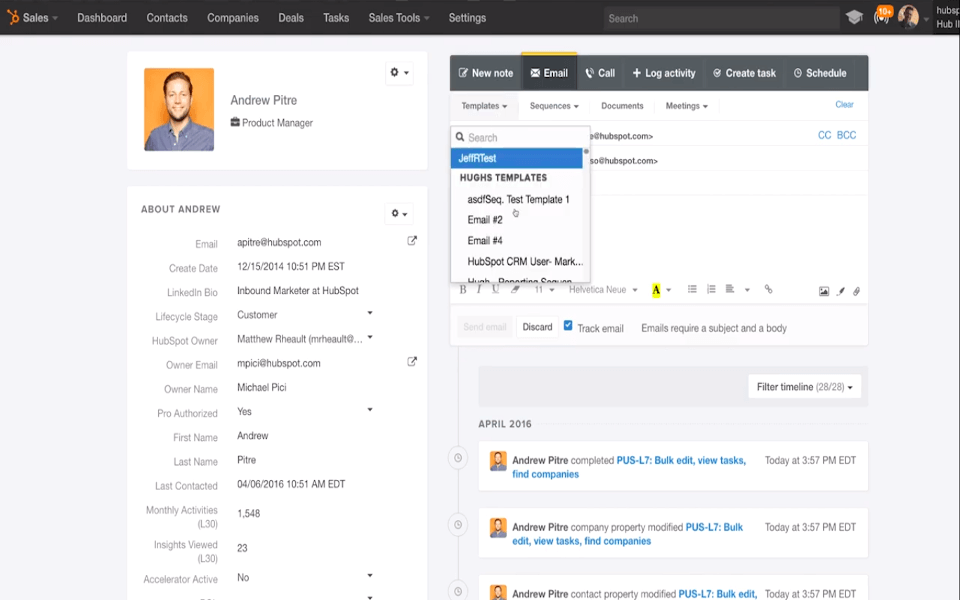Screen dimensions: 960x600
Task: Click the HubSpot sprocket logo
Action: tap(13, 17)
